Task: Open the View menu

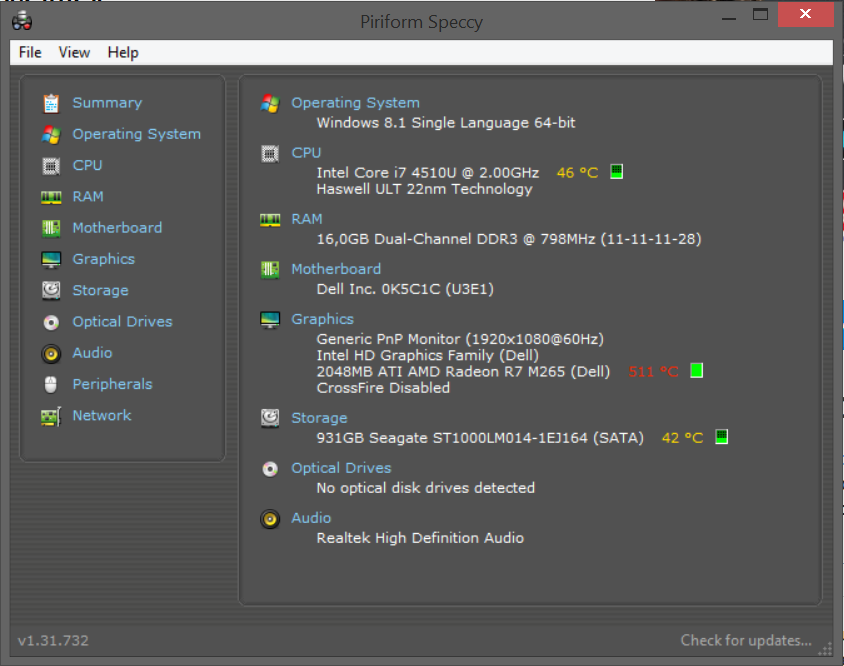Action: (74, 53)
